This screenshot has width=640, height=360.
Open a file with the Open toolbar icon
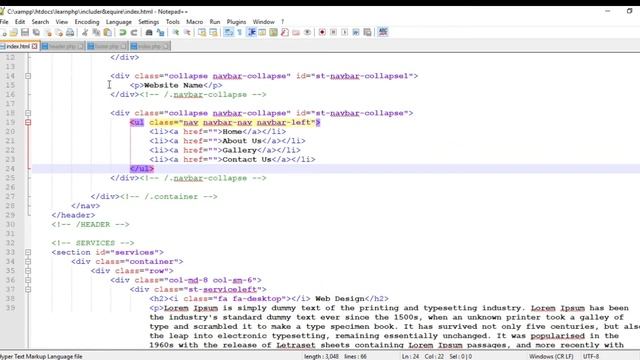click(13, 32)
